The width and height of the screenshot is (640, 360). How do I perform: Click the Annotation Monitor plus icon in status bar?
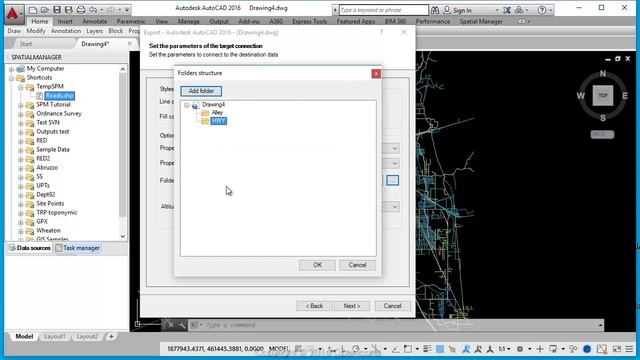(540, 349)
